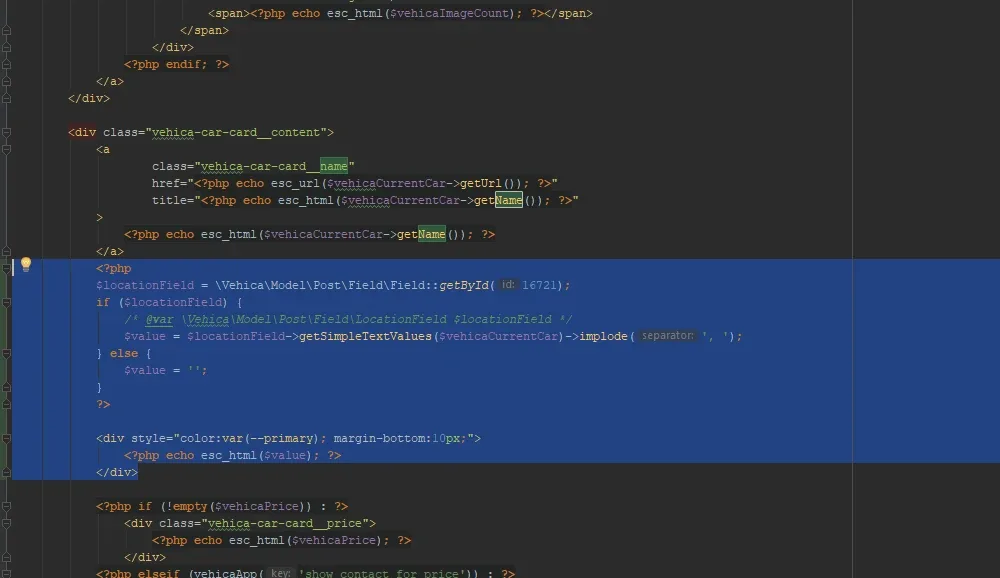Click the yellow lightbulb intention icon
The image size is (1000, 578).
coord(26,263)
